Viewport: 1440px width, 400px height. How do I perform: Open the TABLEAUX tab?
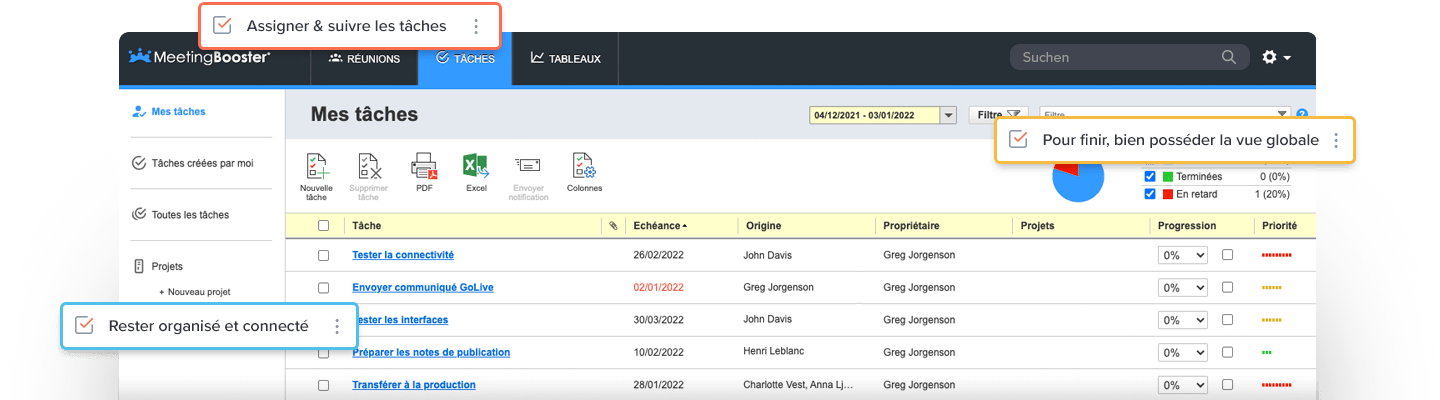[566, 59]
